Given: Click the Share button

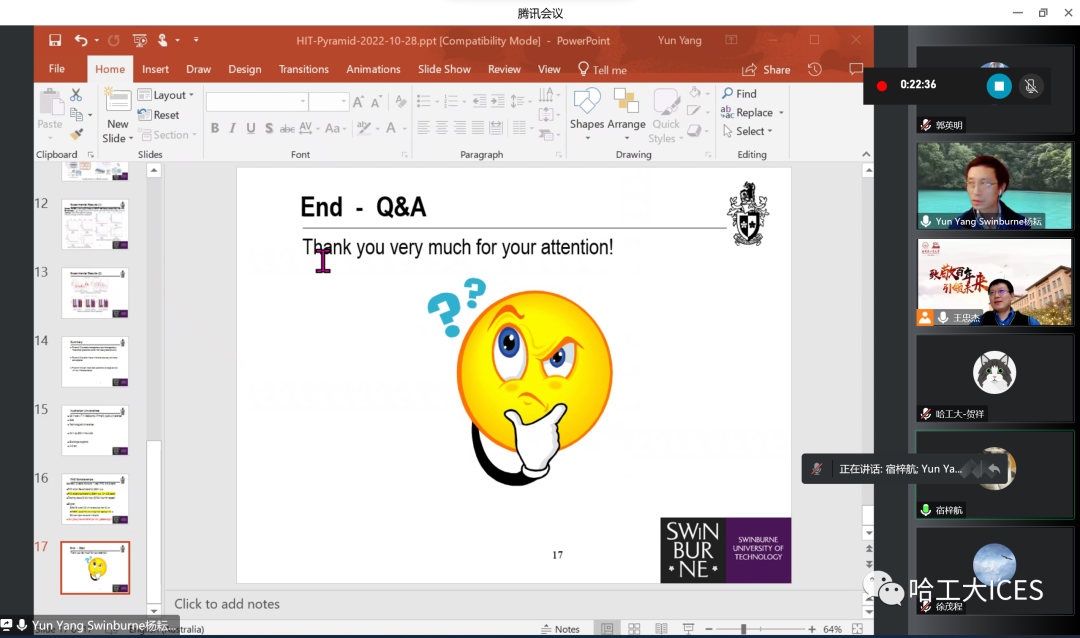Looking at the screenshot, I should coord(766,70).
